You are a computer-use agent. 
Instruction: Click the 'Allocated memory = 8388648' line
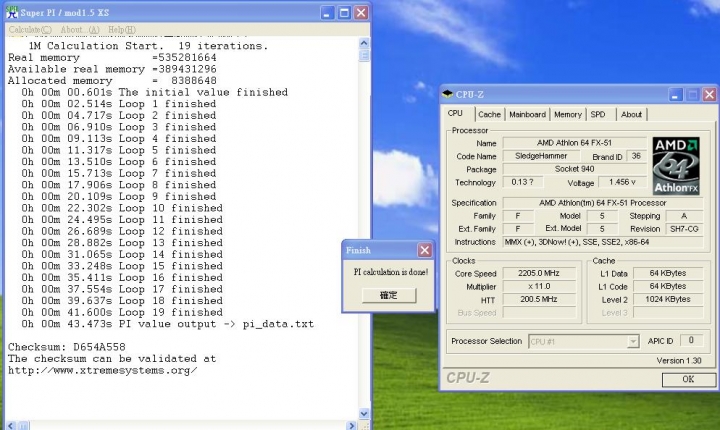click(x=112, y=81)
